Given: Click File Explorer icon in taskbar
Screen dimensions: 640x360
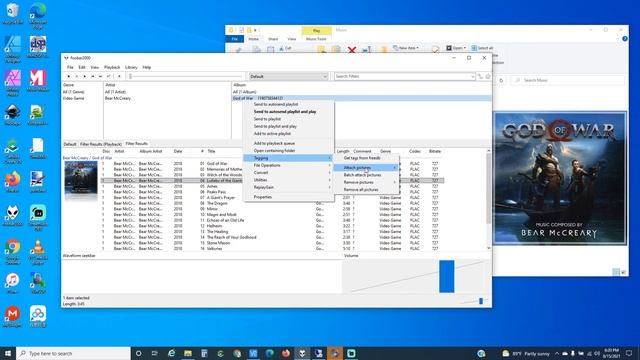Looking at the screenshot, I should point(188,353).
